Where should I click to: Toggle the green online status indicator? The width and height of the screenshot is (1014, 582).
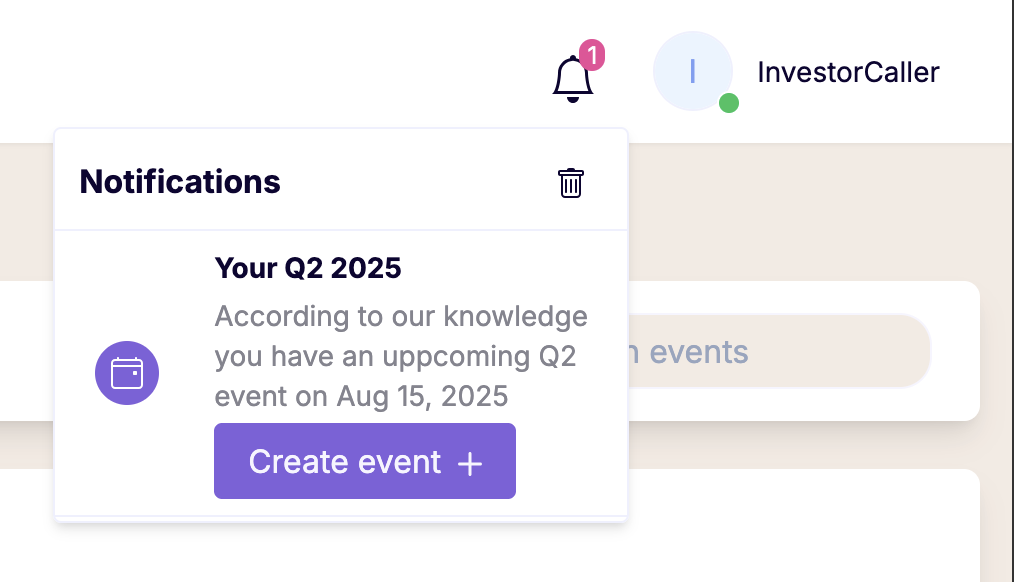727,102
